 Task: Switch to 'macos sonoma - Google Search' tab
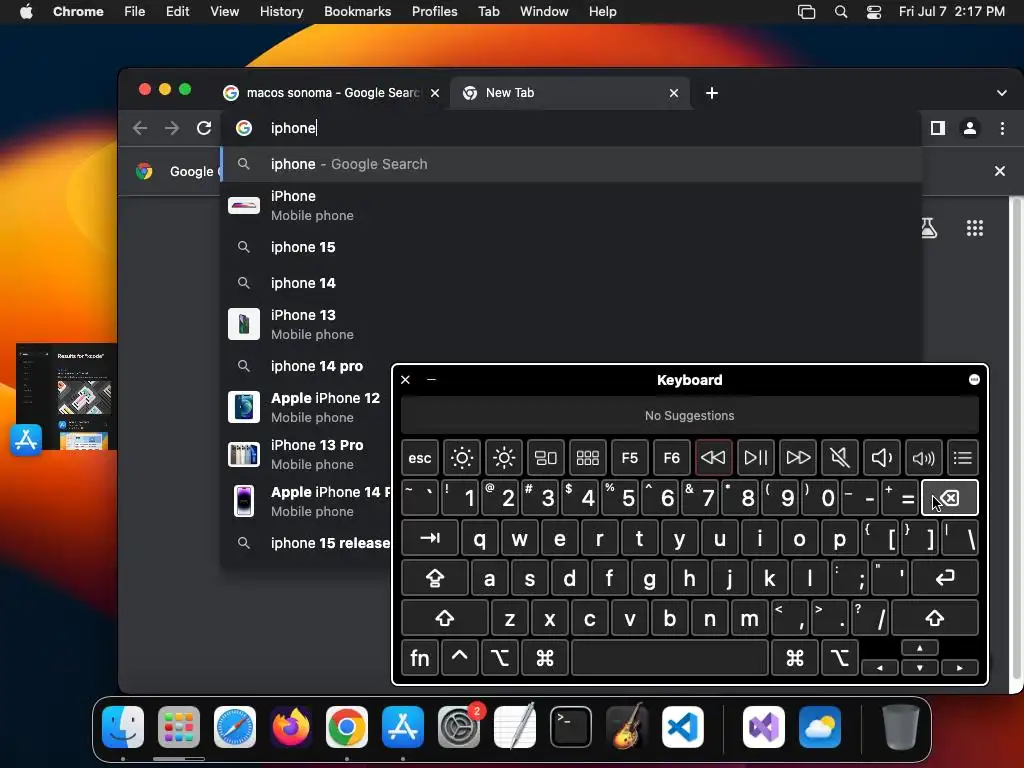click(x=332, y=93)
